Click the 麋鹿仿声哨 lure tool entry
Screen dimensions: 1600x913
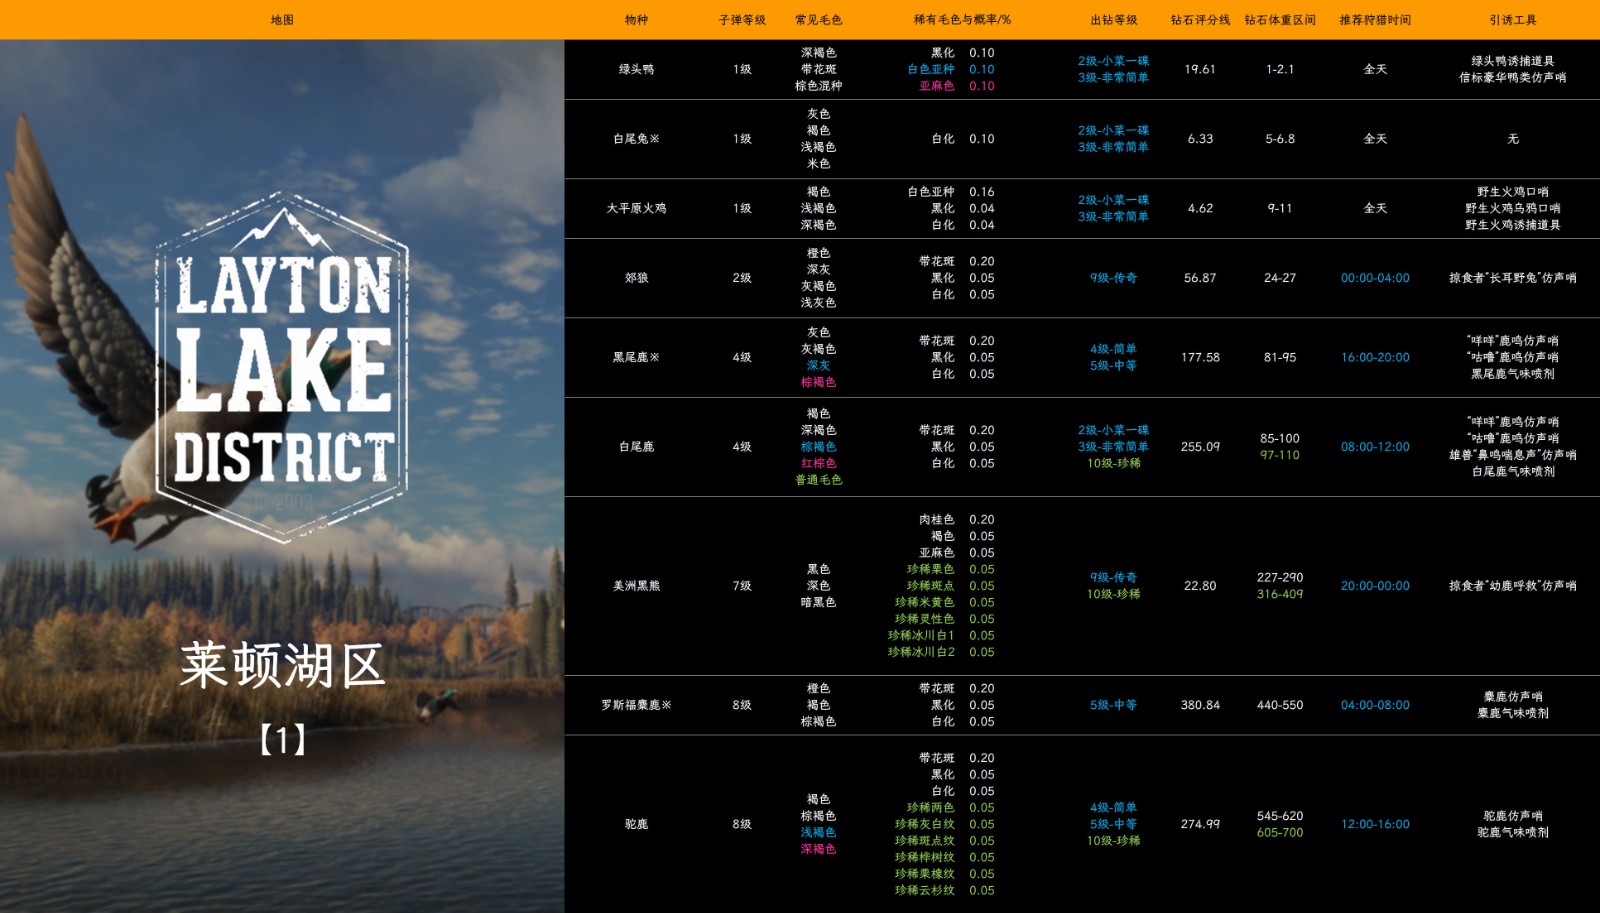[x=1512, y=697]
